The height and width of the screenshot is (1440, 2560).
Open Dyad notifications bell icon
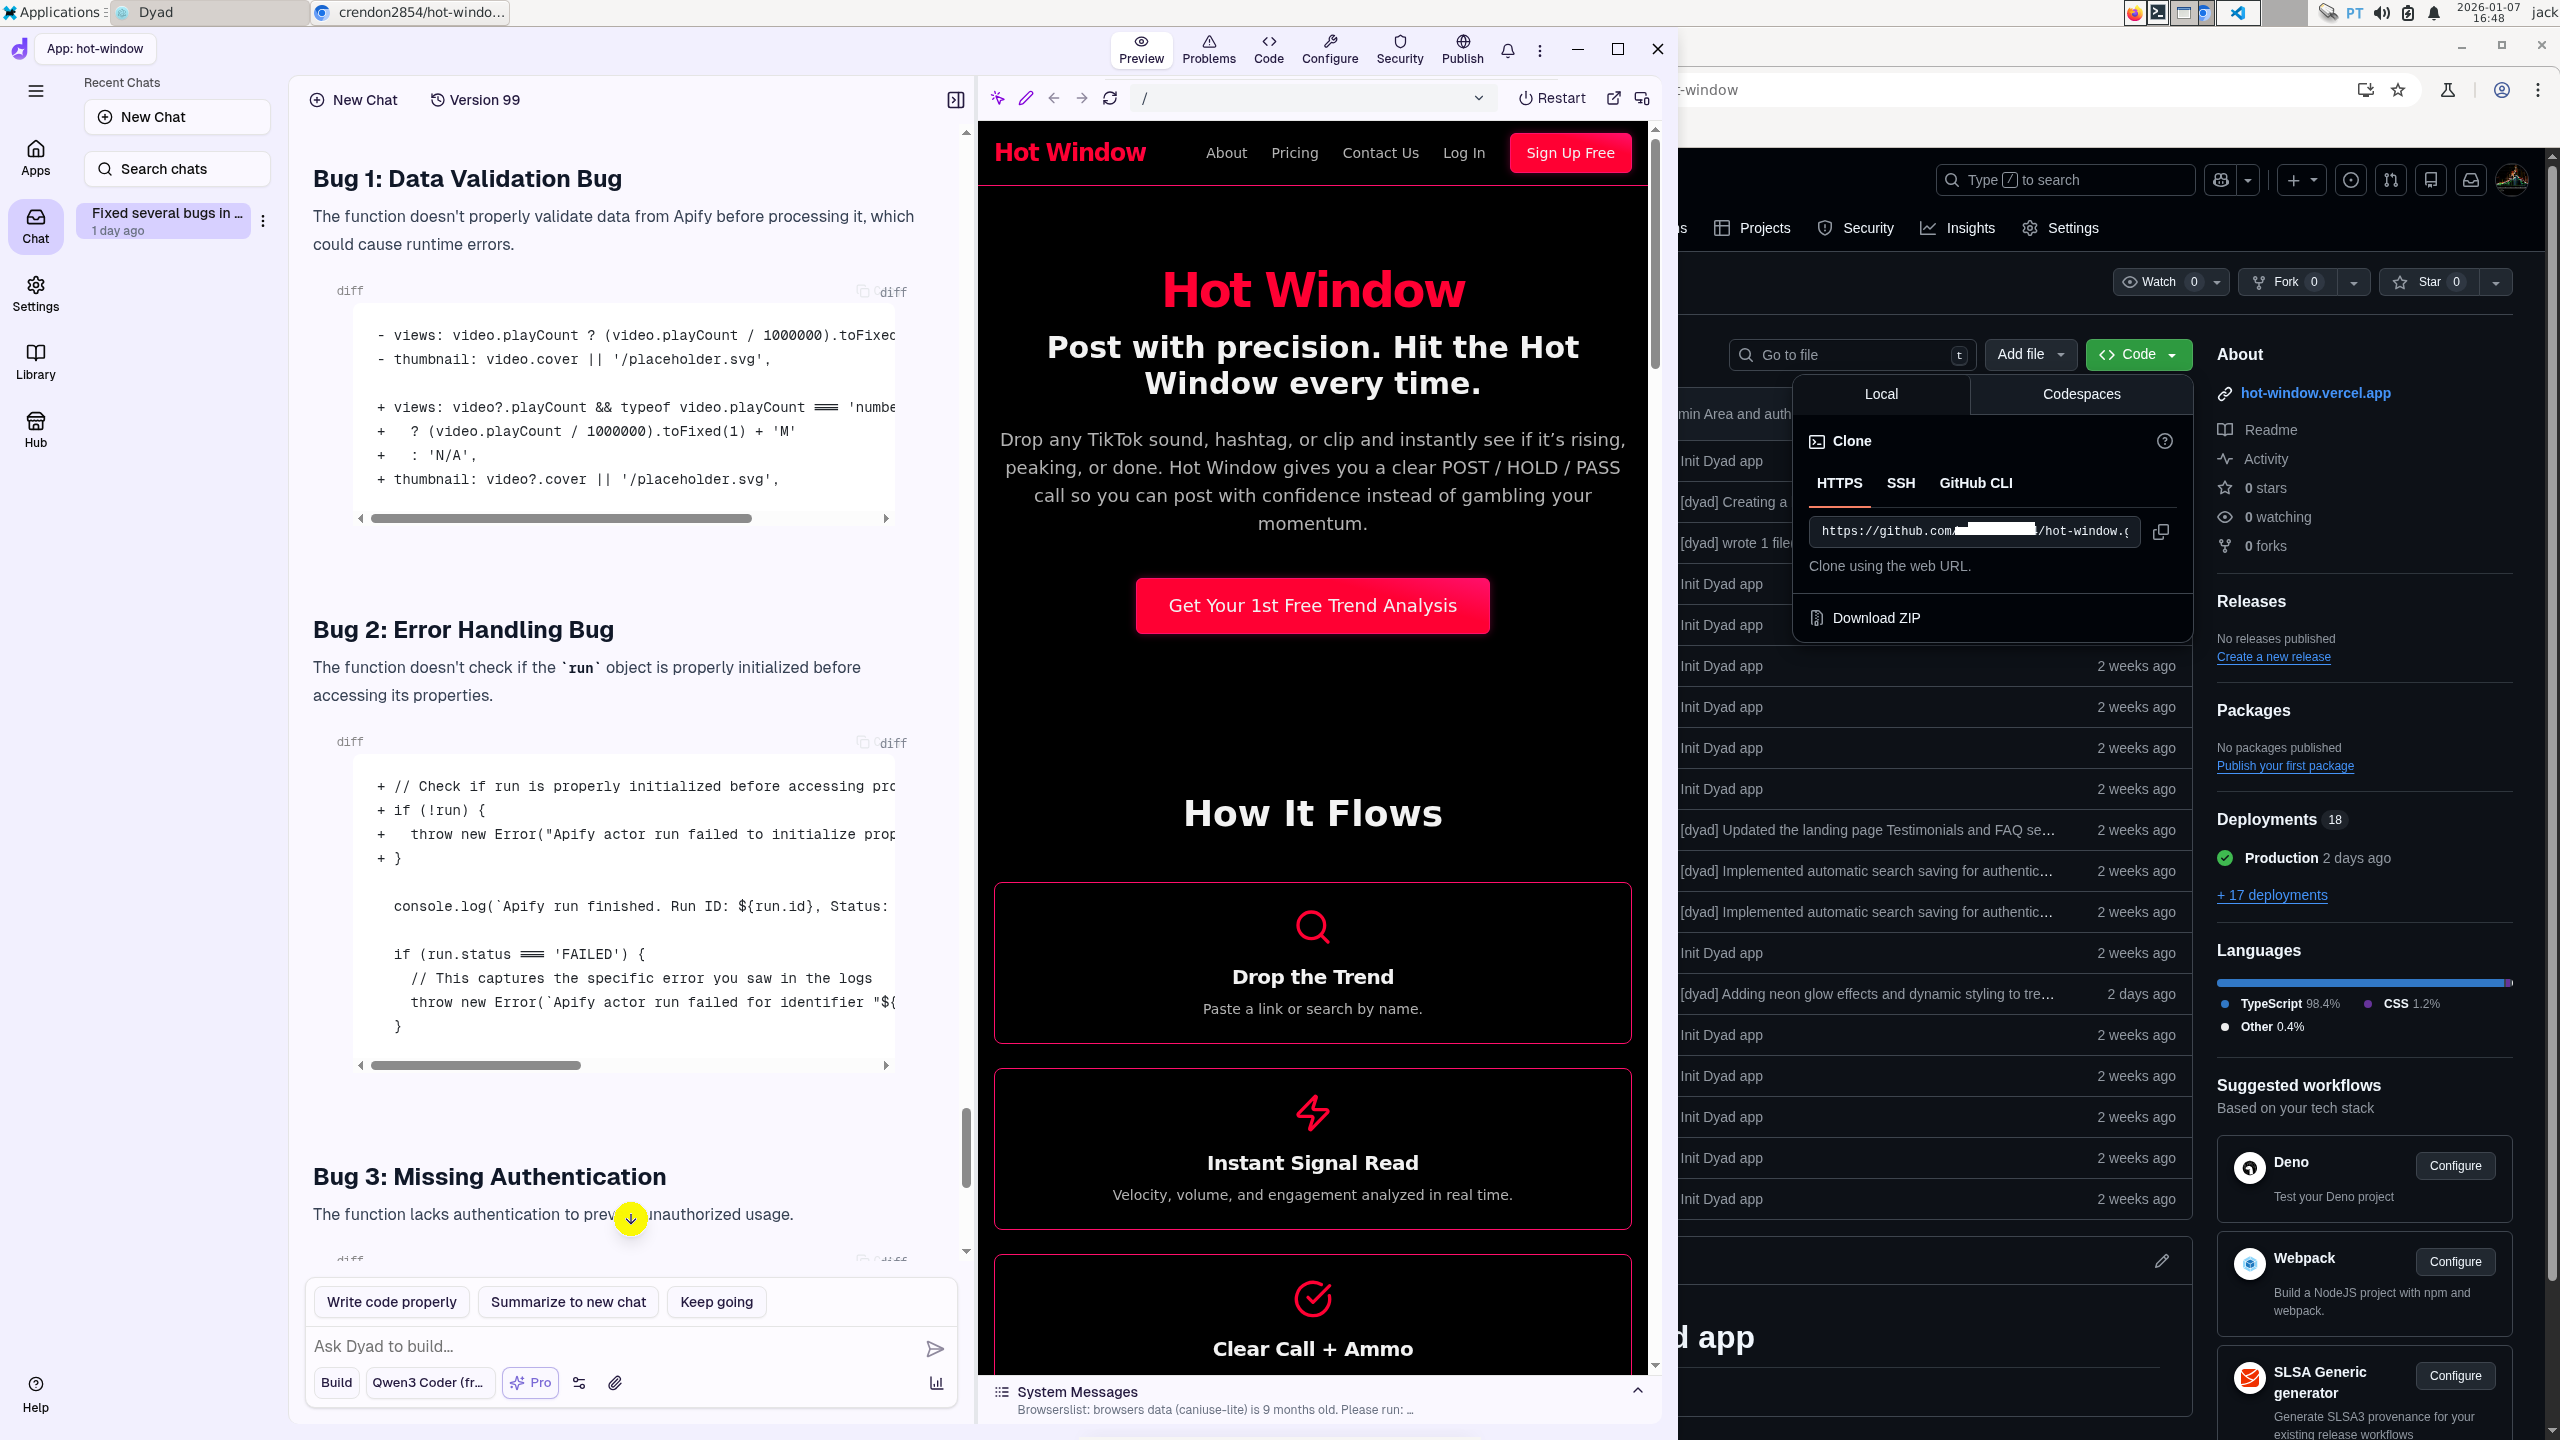click(x=1508, y=50)
